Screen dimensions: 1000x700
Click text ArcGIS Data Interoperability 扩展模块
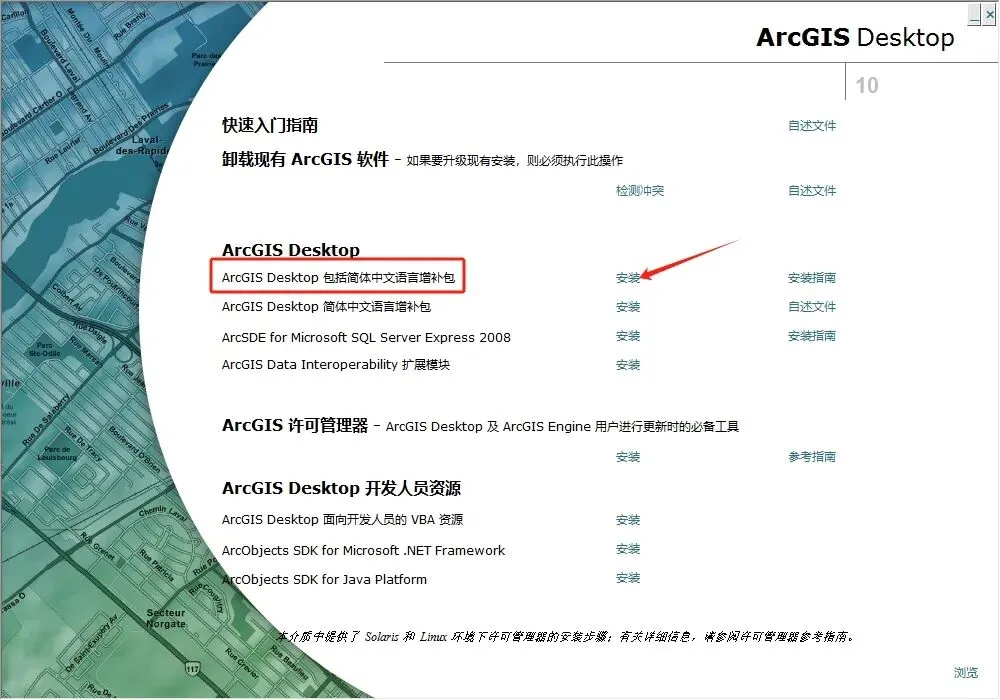pyautogui.click(x=335, y=365)
